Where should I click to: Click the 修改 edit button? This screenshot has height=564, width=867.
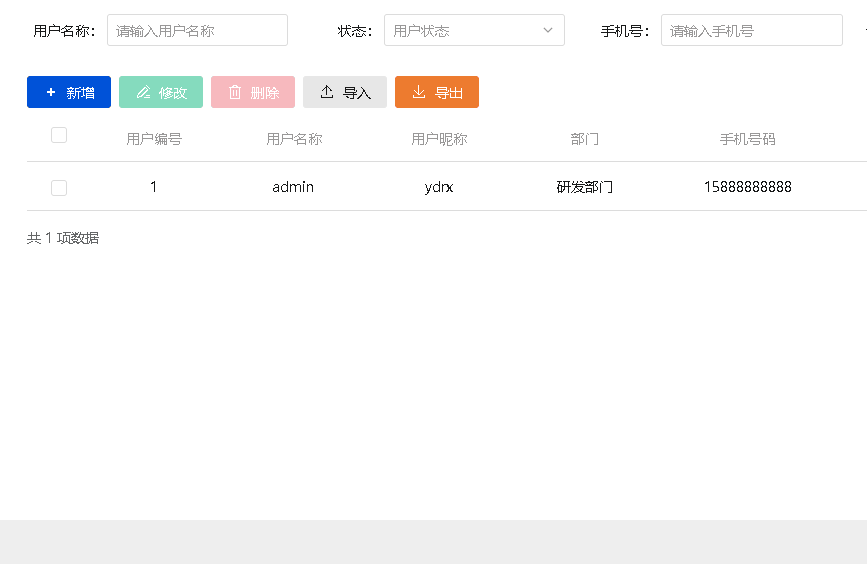(x=161, y=92)
